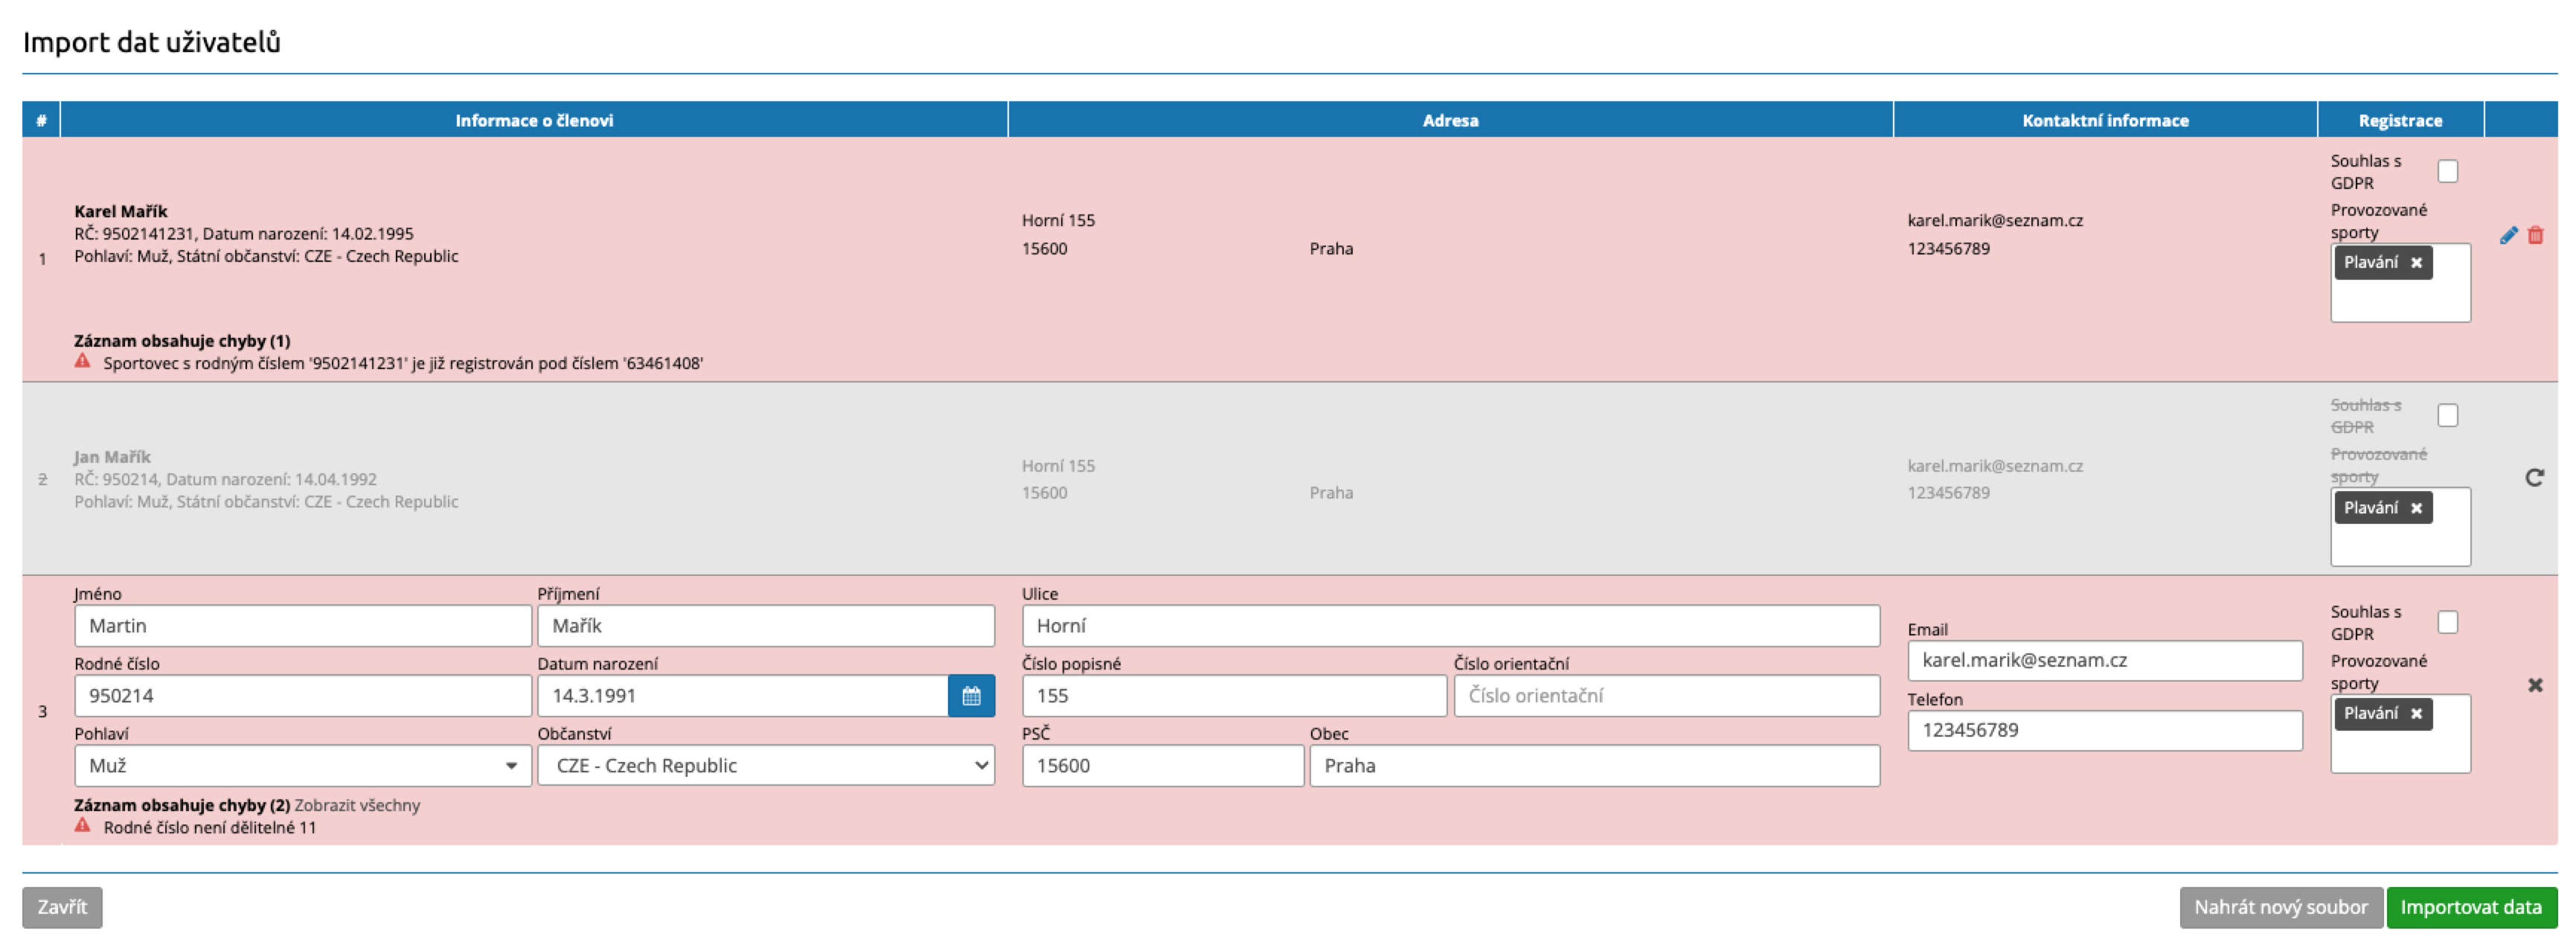Click the Kontaktní informace column header
This screenshot has width=2576, height=951.
click(2104, 120)
